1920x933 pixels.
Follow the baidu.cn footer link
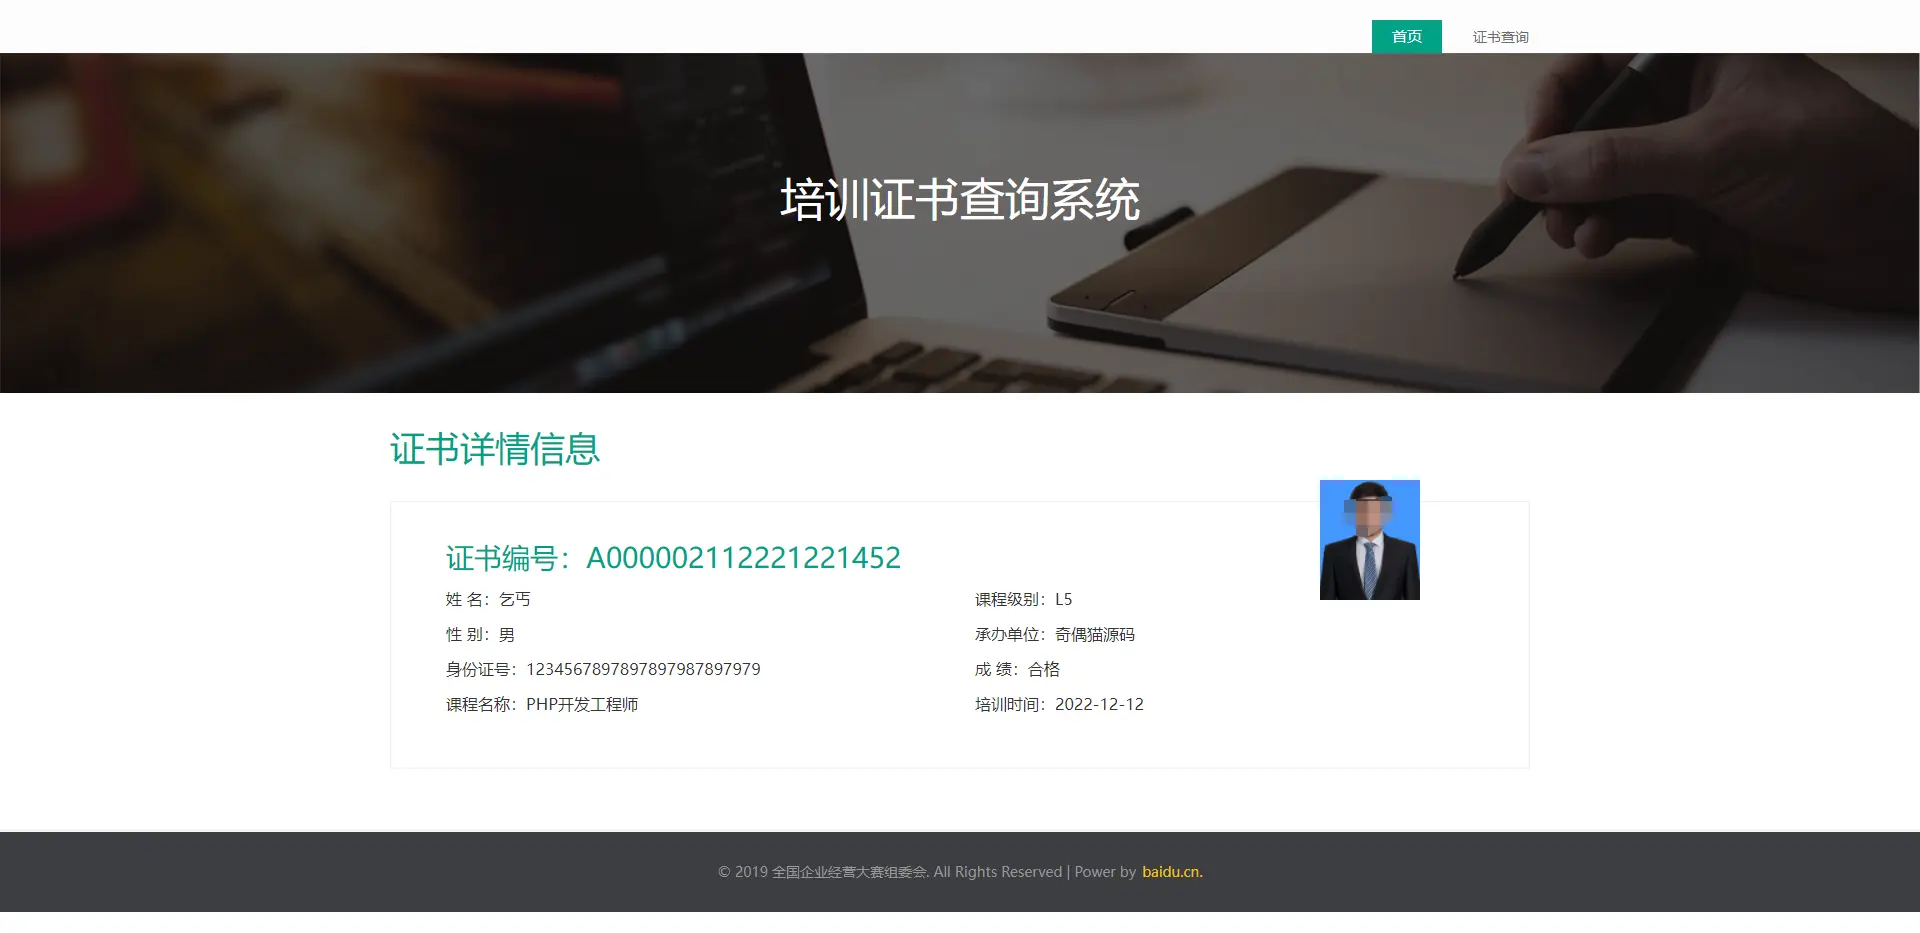pyautogui.click(x=1172, y=872)
